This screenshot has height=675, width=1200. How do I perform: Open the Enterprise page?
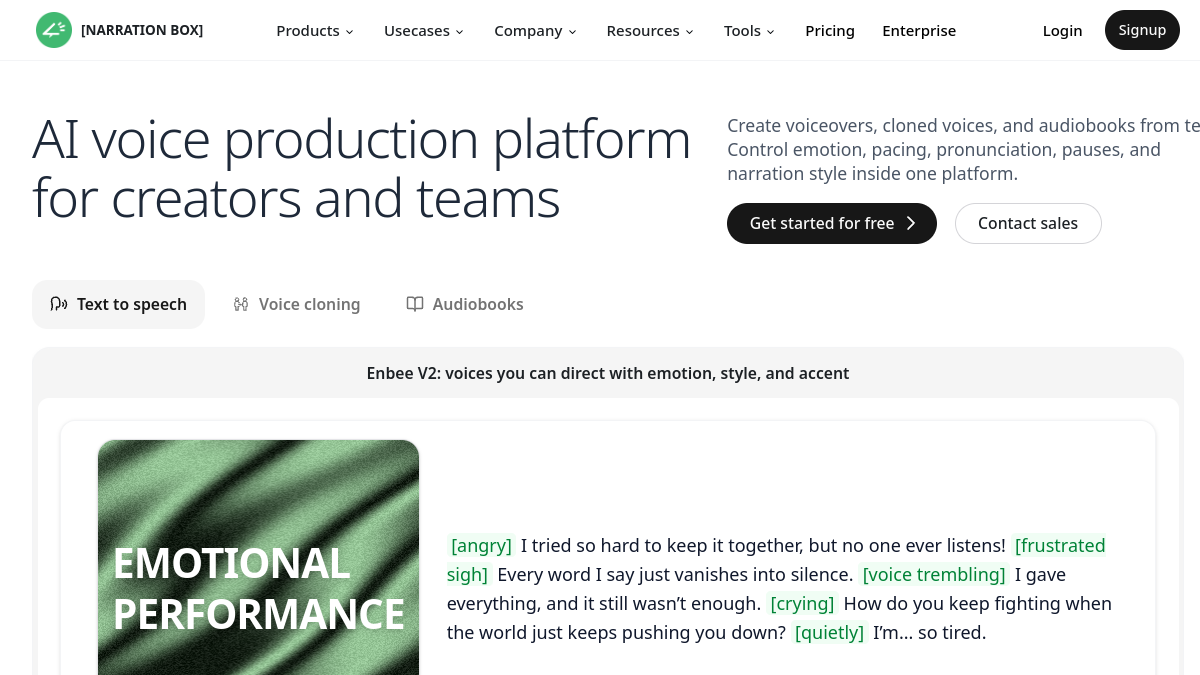point(919,31)
